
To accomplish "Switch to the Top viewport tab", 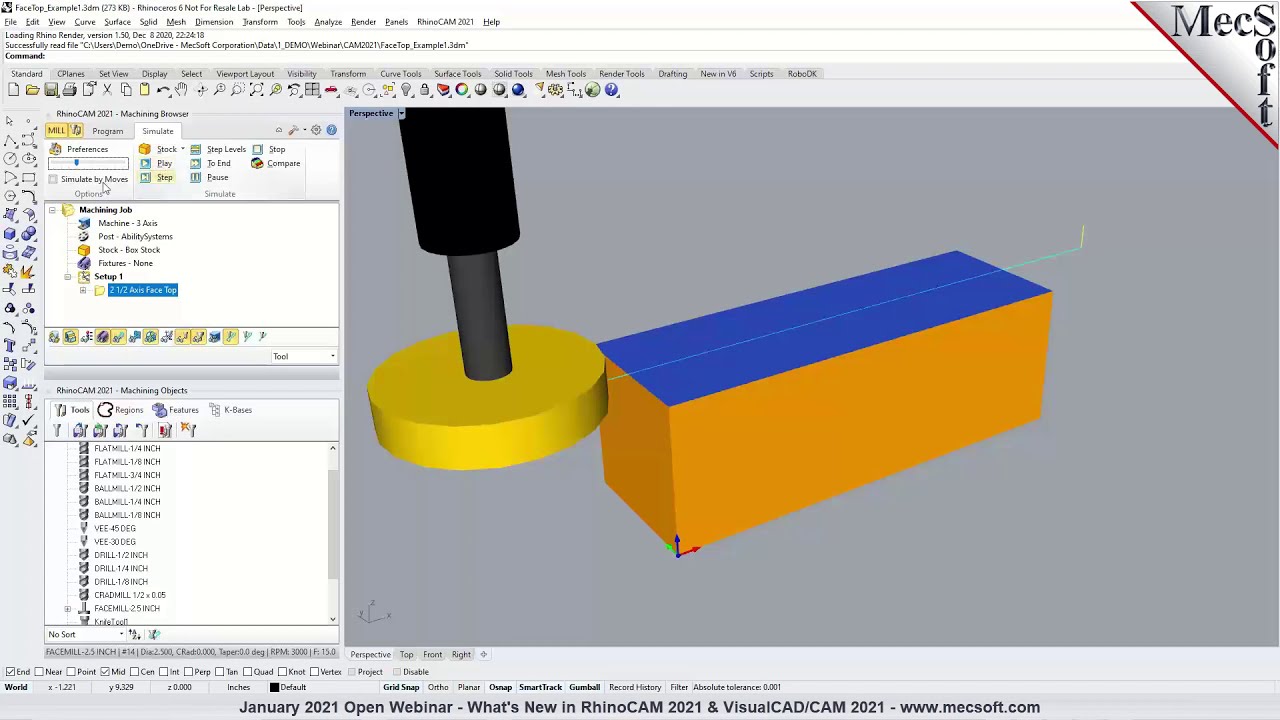I will pos(406,655).
